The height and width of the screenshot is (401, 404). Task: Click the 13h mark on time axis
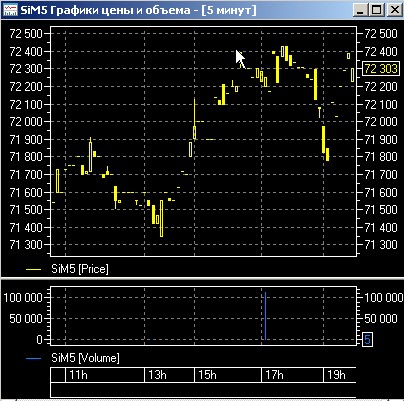point(157,375)
